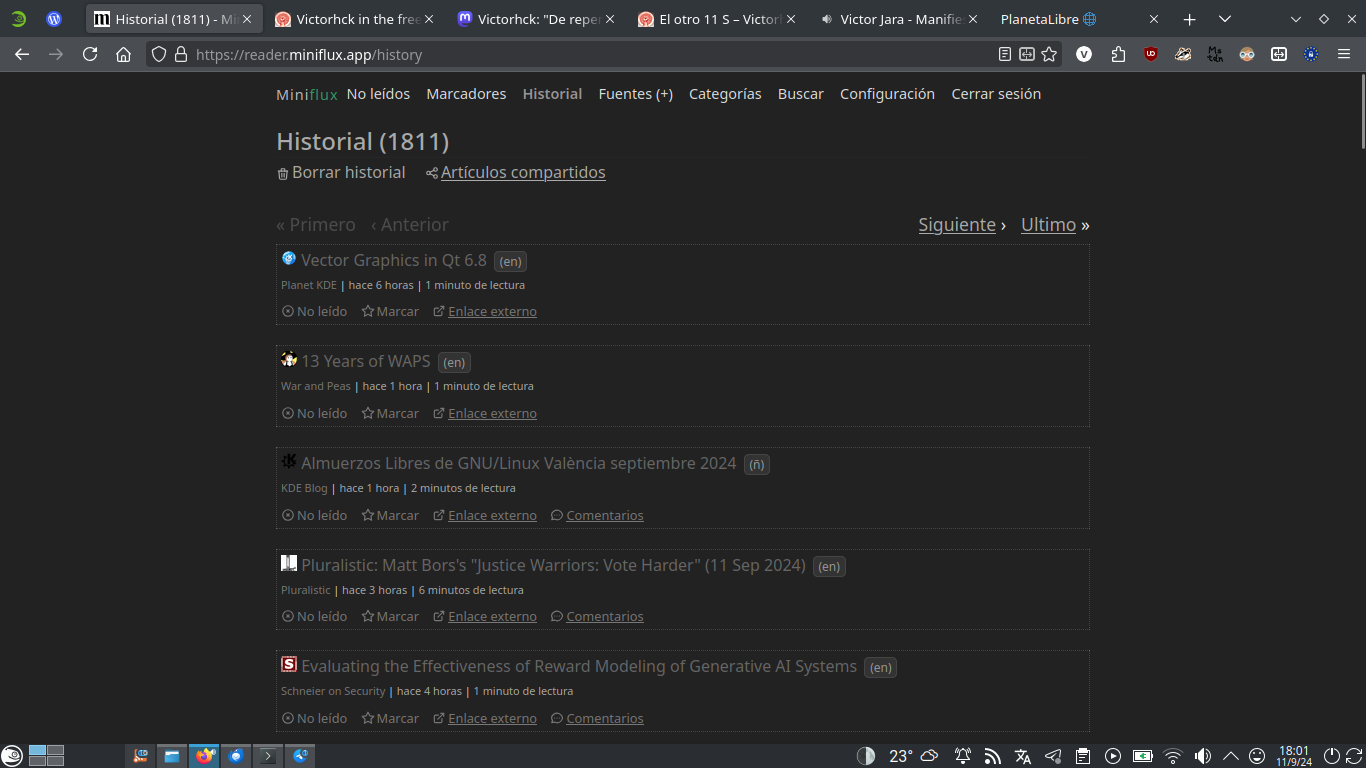Screen dimensions: 1366x768
Task: Open Buscar in Miniflux menu
Action: tap(801, 94)
